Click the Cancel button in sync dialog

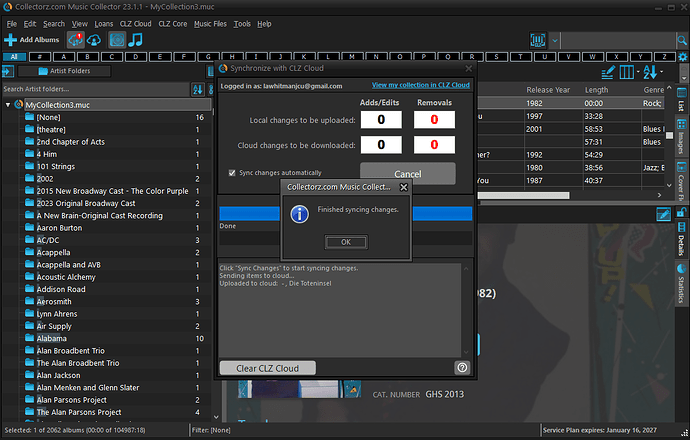(x=407, y=174)
